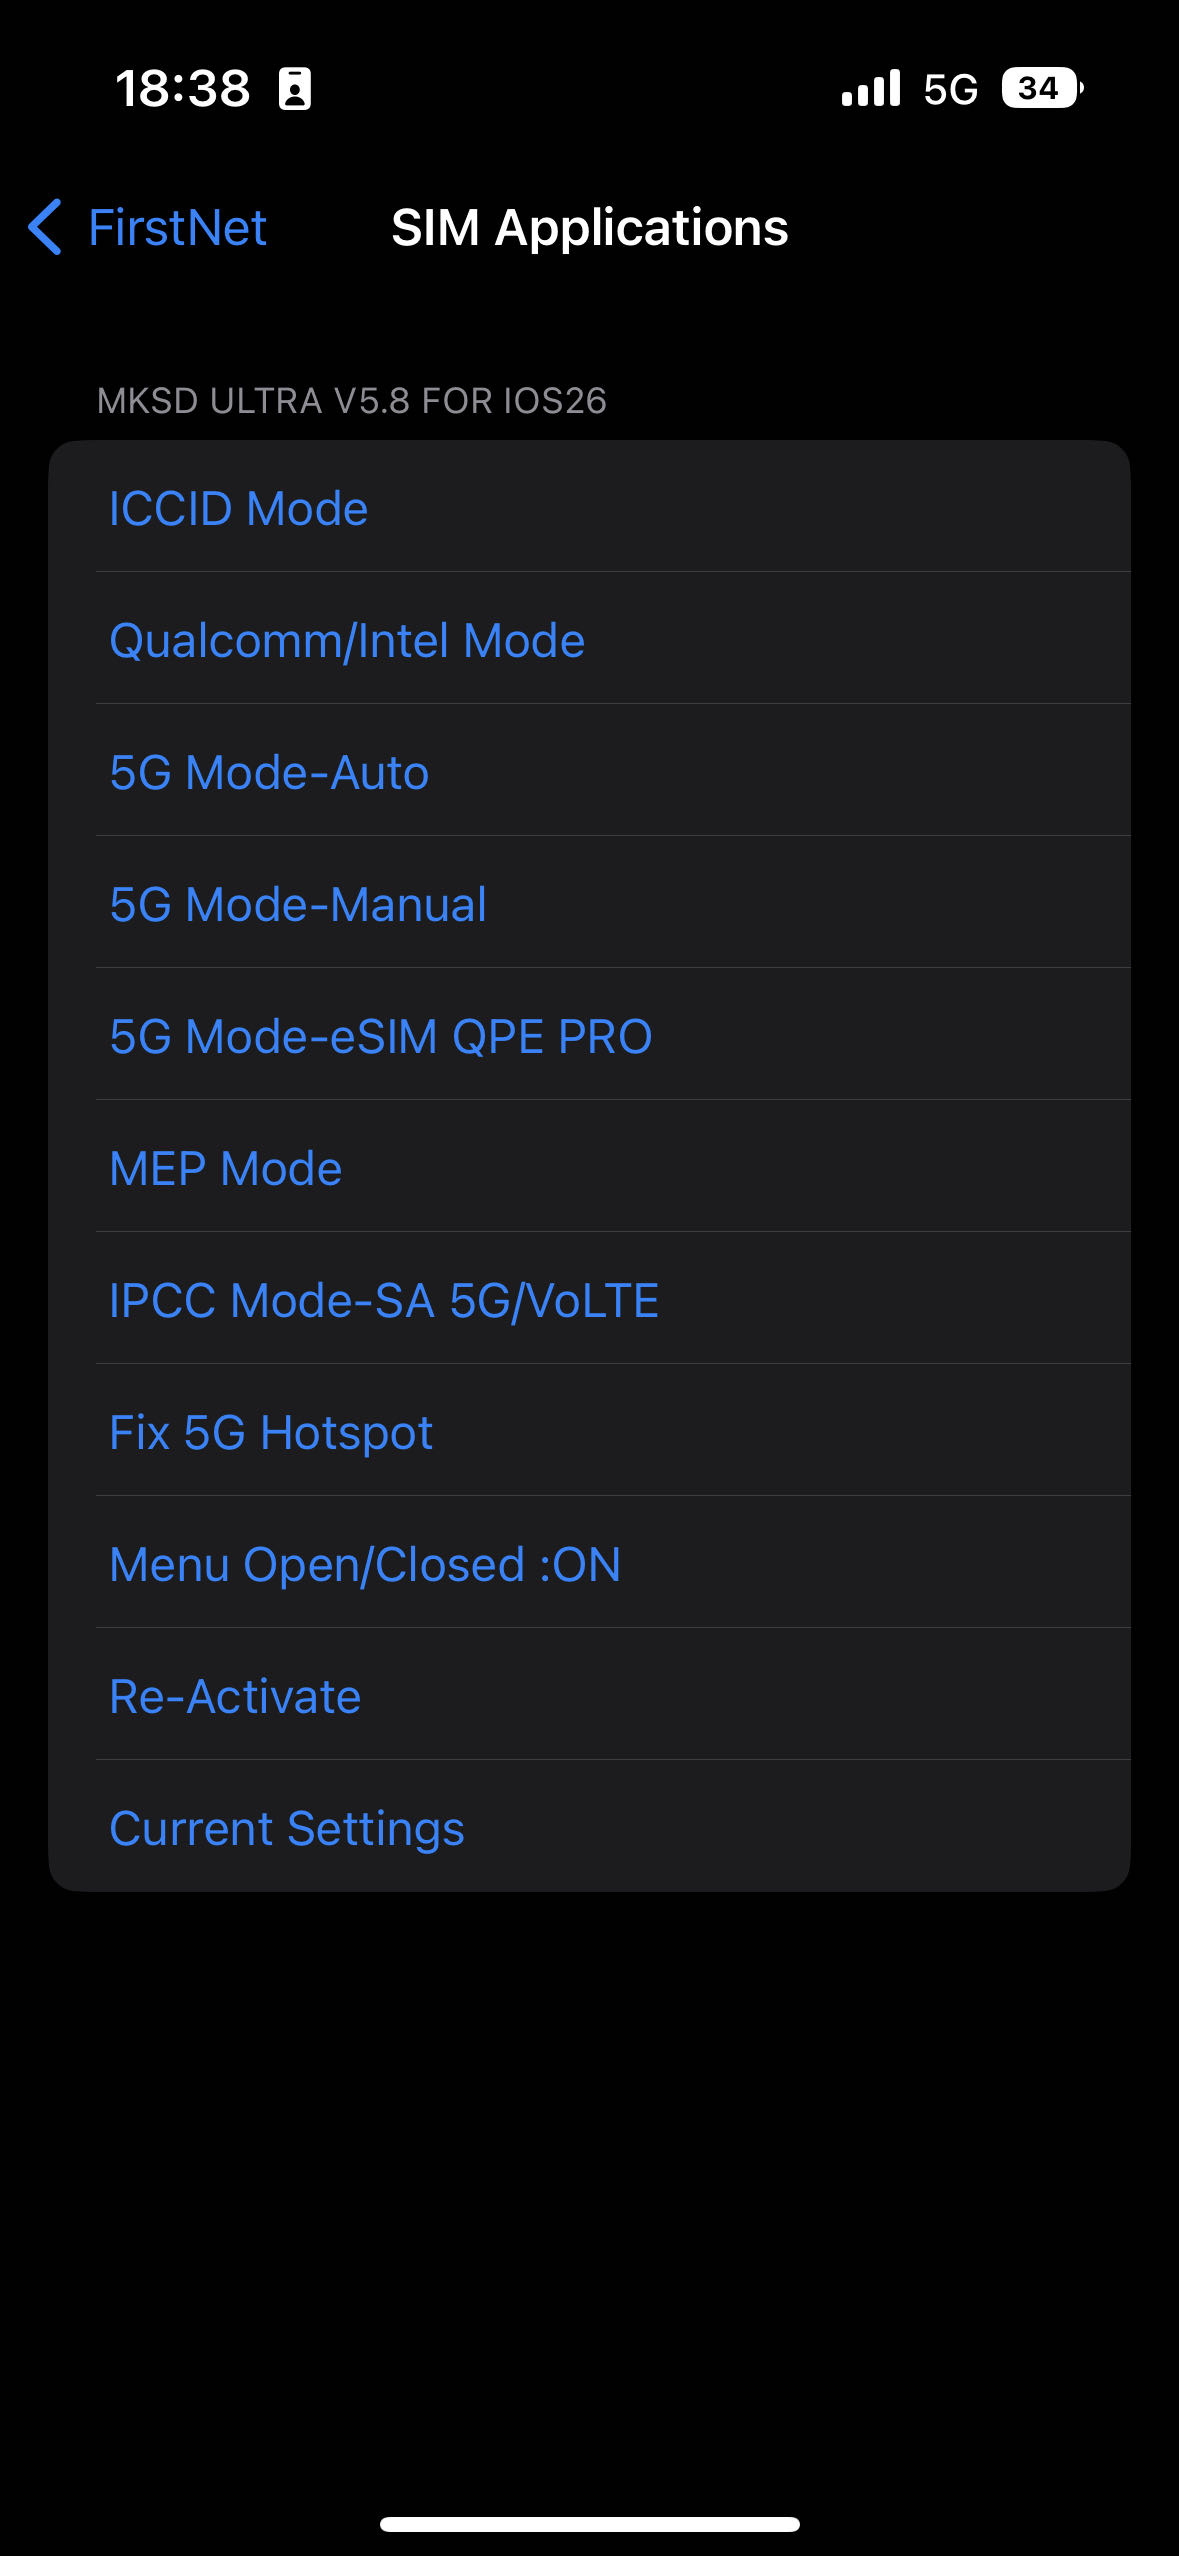The image size is (1179, 2556).
Task: View Current Settings
Action: coord(287,1828)
